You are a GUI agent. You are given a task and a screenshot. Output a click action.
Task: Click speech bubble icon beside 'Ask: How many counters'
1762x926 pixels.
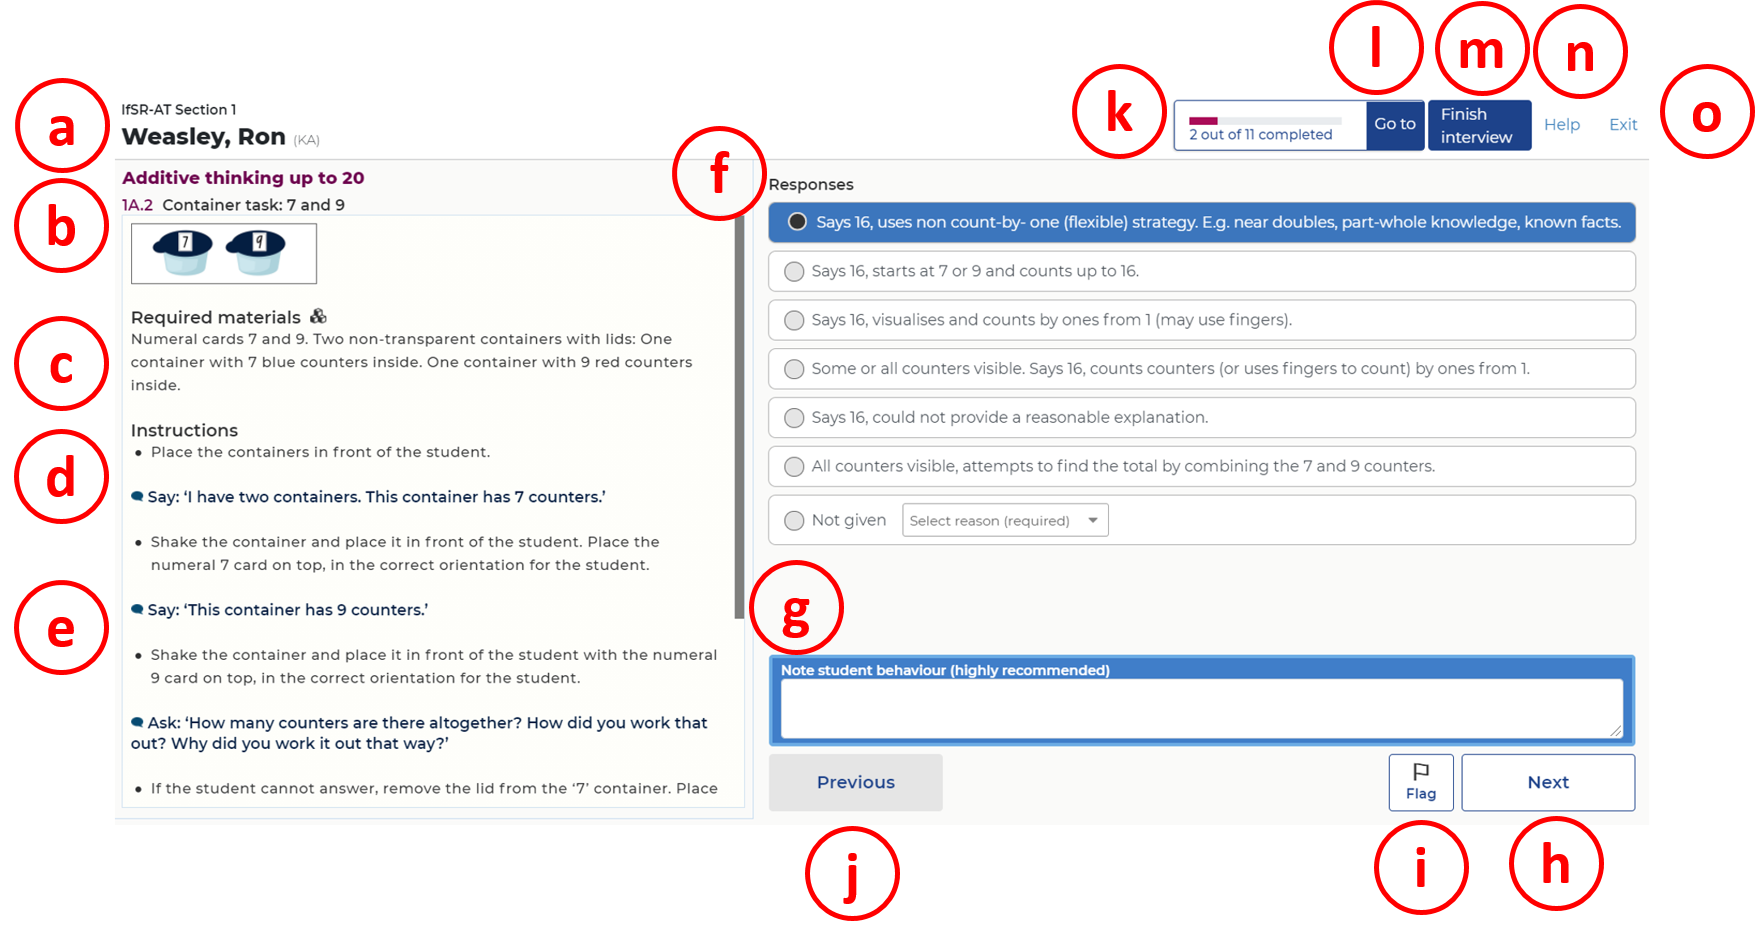[138, 723]
